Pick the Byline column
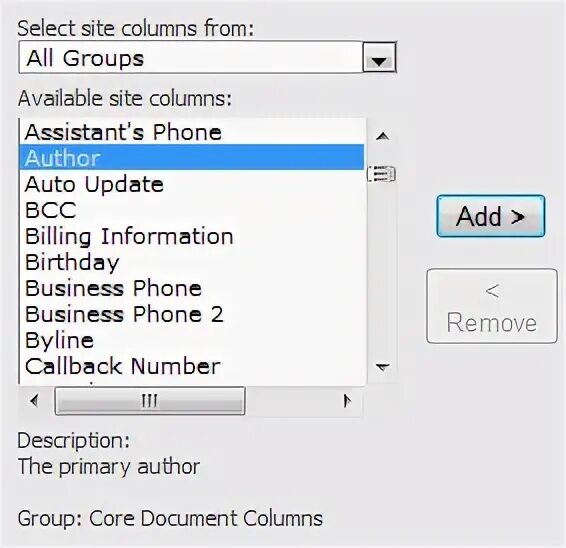This screenshot has width=566, height=548. (x=192, y=340)
